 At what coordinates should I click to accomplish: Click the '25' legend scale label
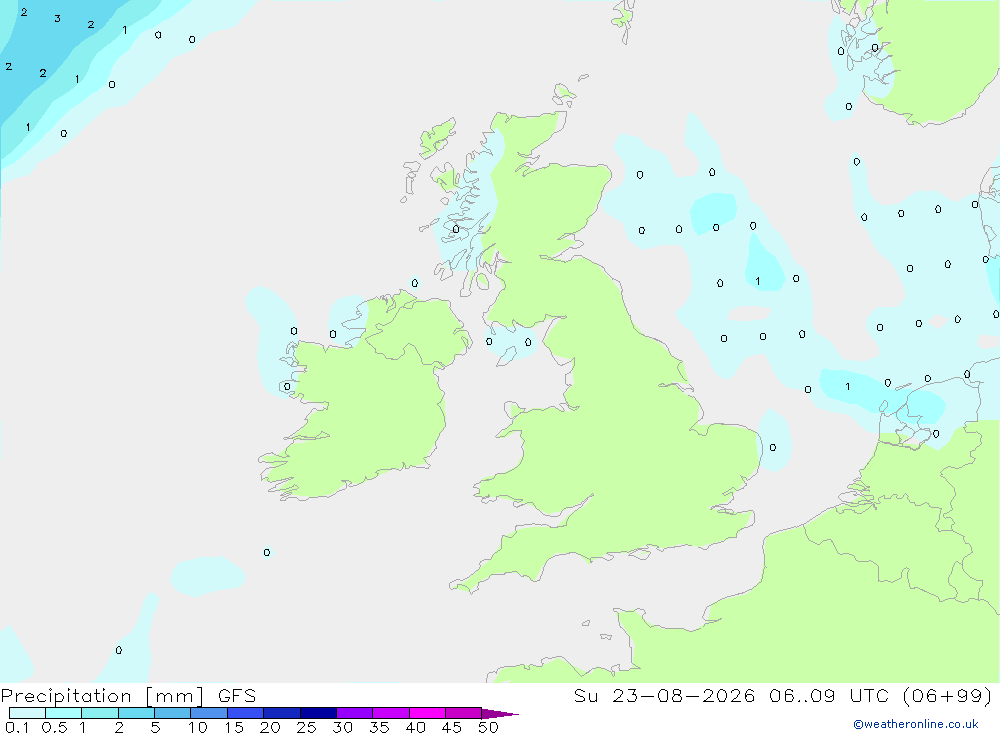point(307,727)
